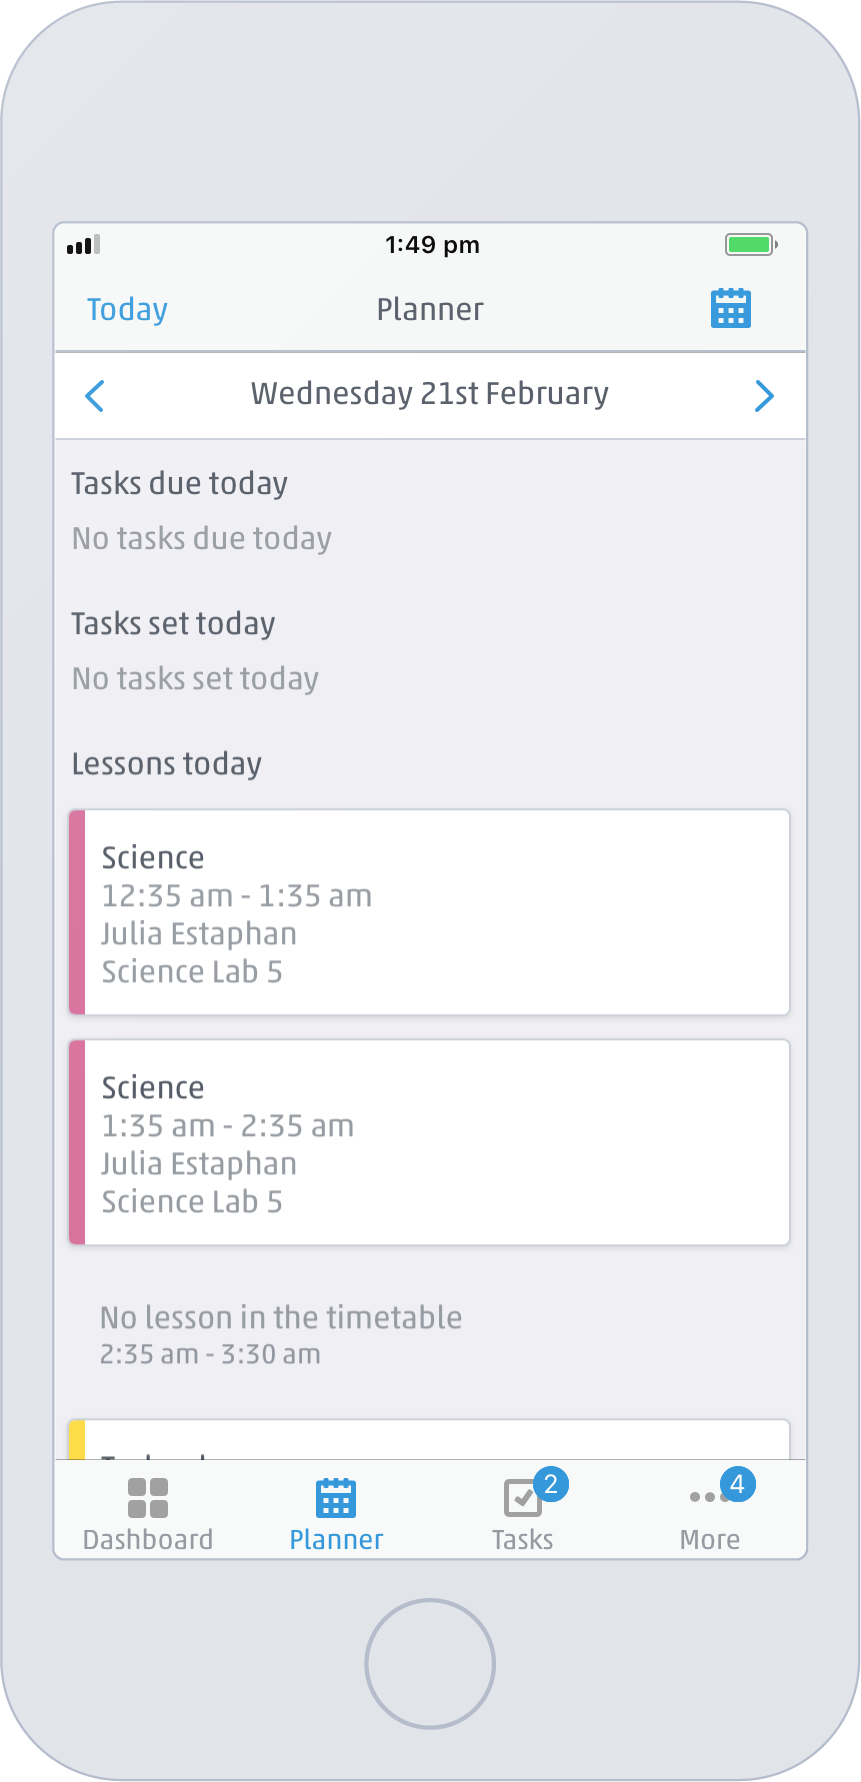The width and height of the screenshot is (861, 1782).
Task: Advance to next day with right chevron
Action: tap(764, 396)
